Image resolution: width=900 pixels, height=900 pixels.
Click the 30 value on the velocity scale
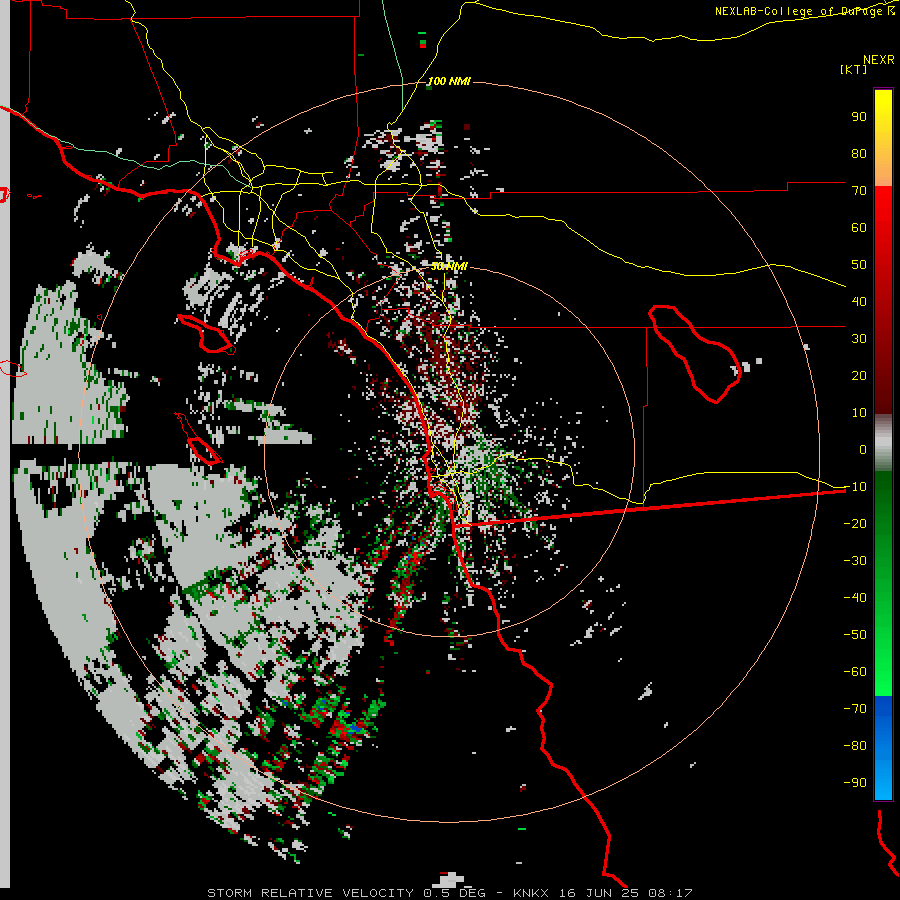(x=859, y=339)
